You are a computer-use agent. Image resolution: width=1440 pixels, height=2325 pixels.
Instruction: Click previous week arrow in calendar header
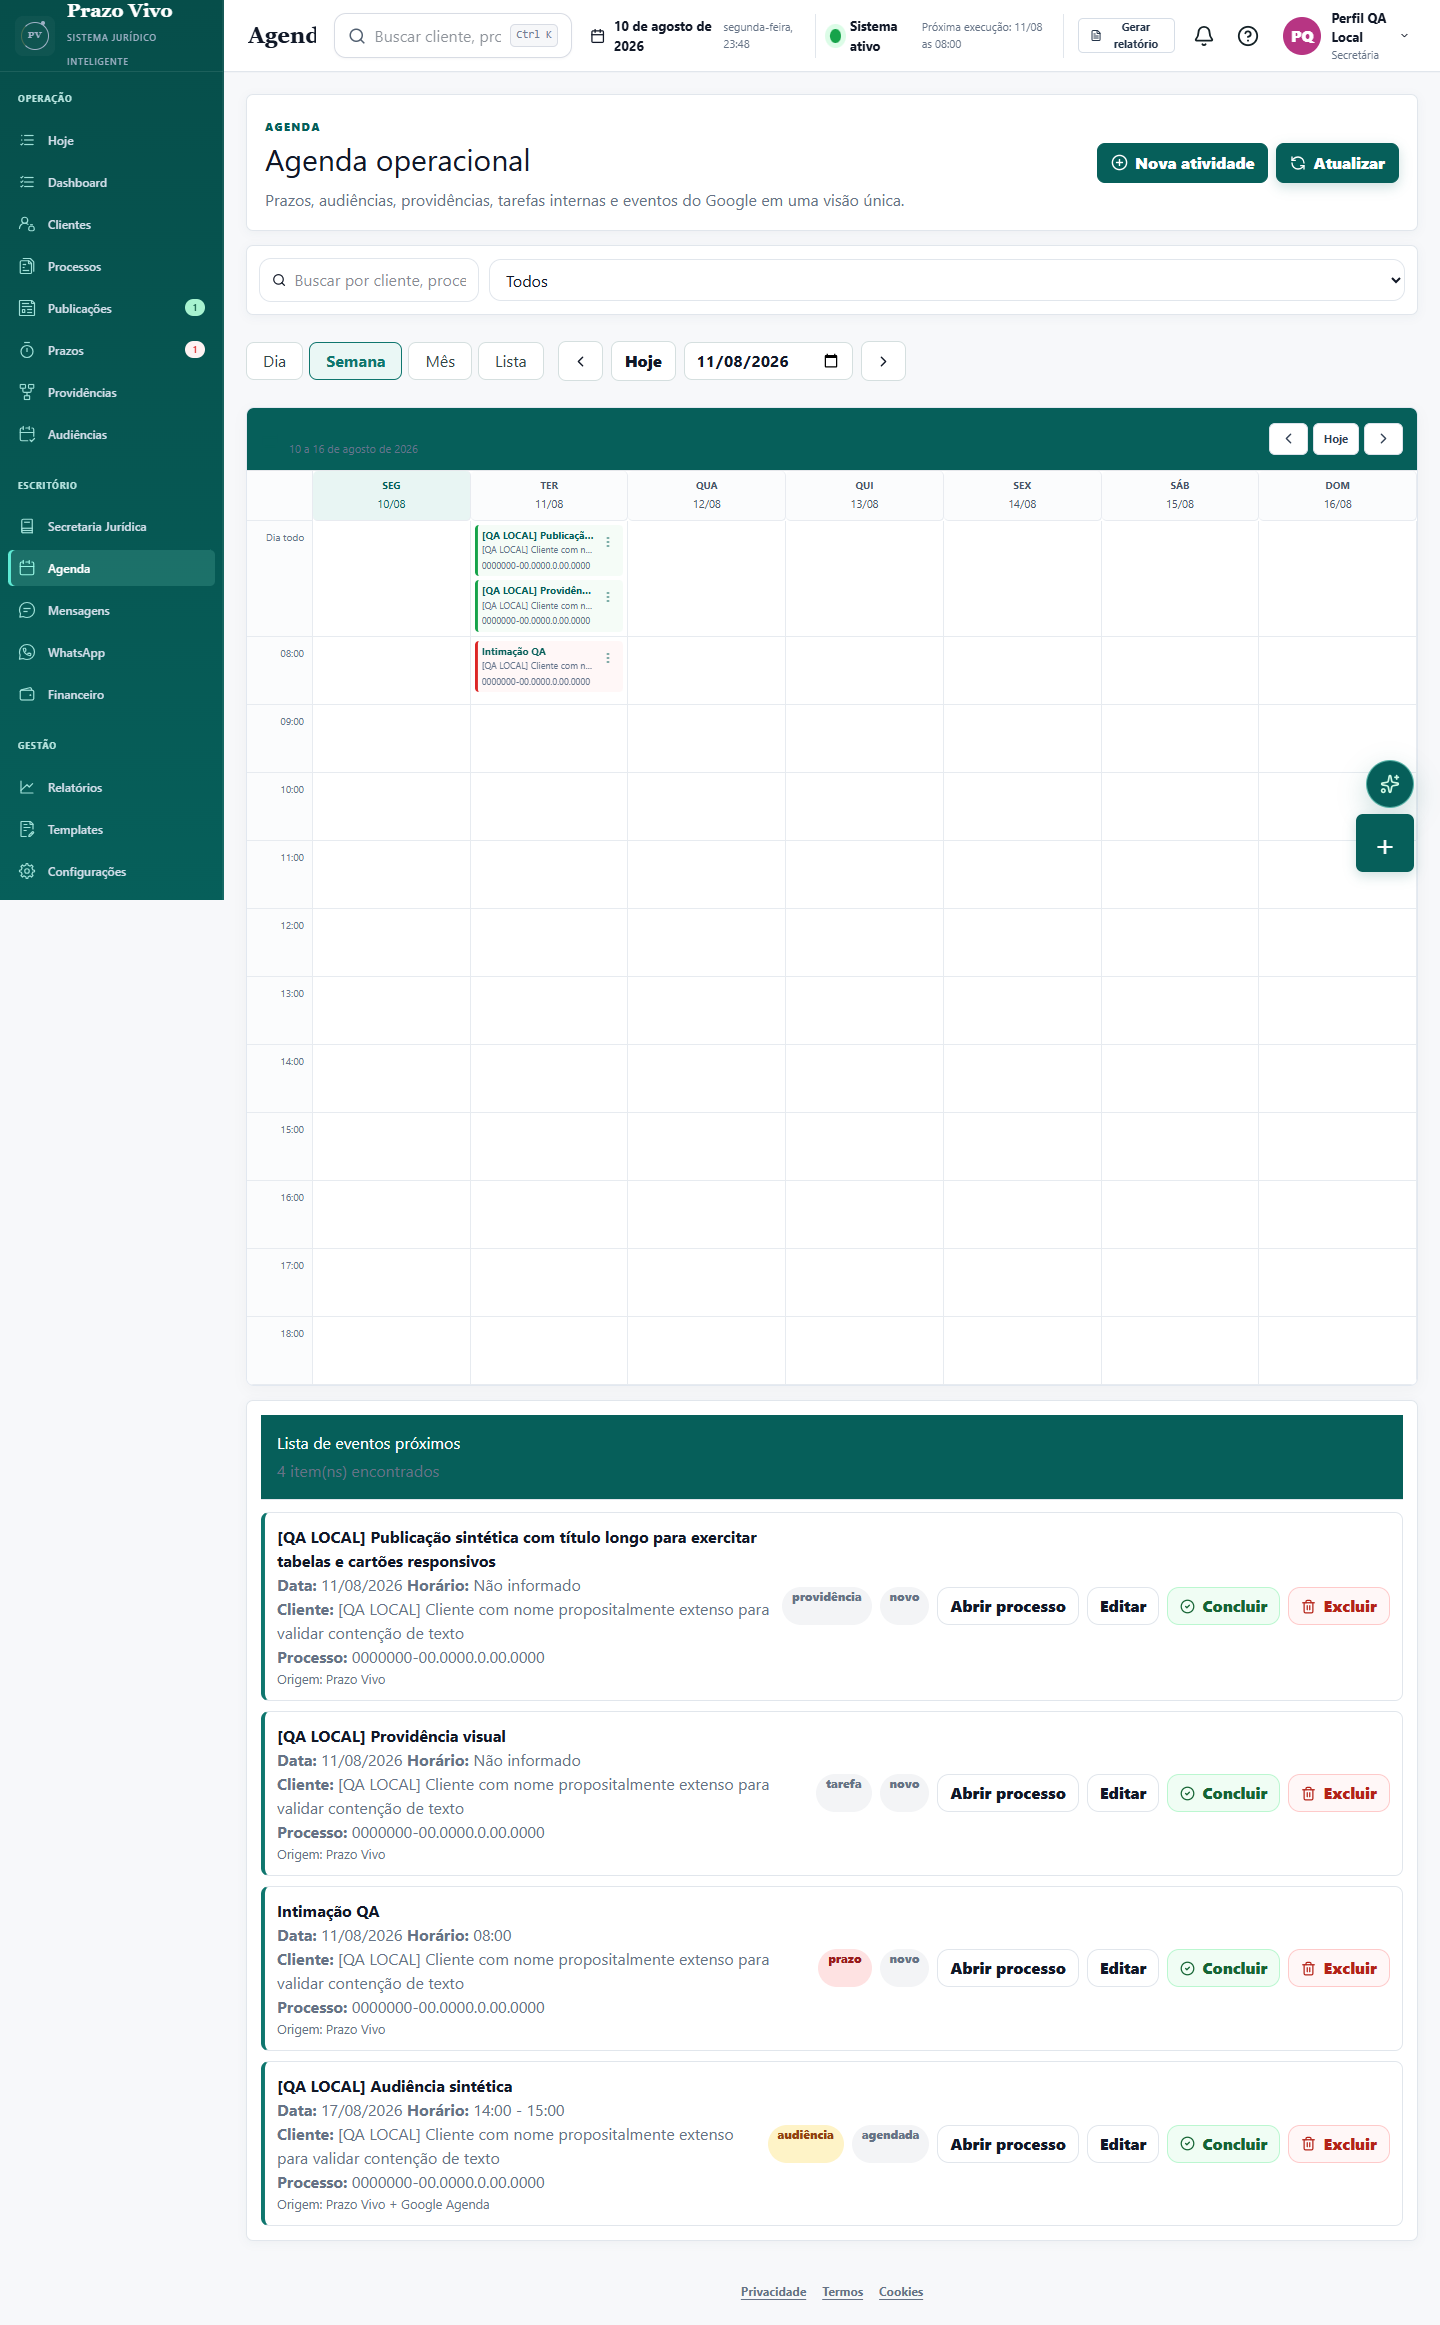click(x=1288, y=439)
